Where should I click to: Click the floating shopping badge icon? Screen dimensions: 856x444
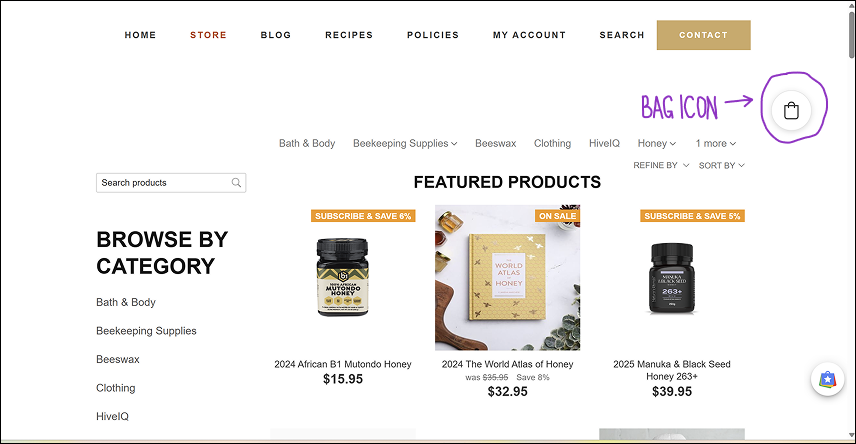click(x=827, y=380)
